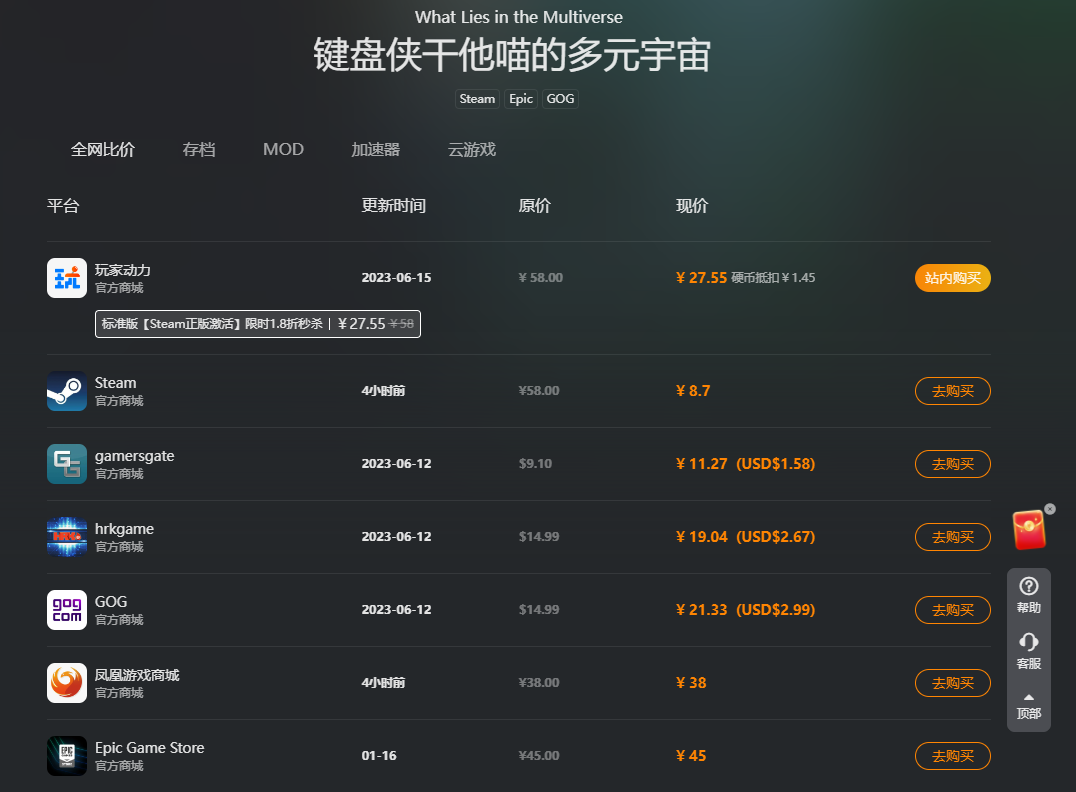
Task: Switch to the 加速器 tab
Action: [375, 150]
